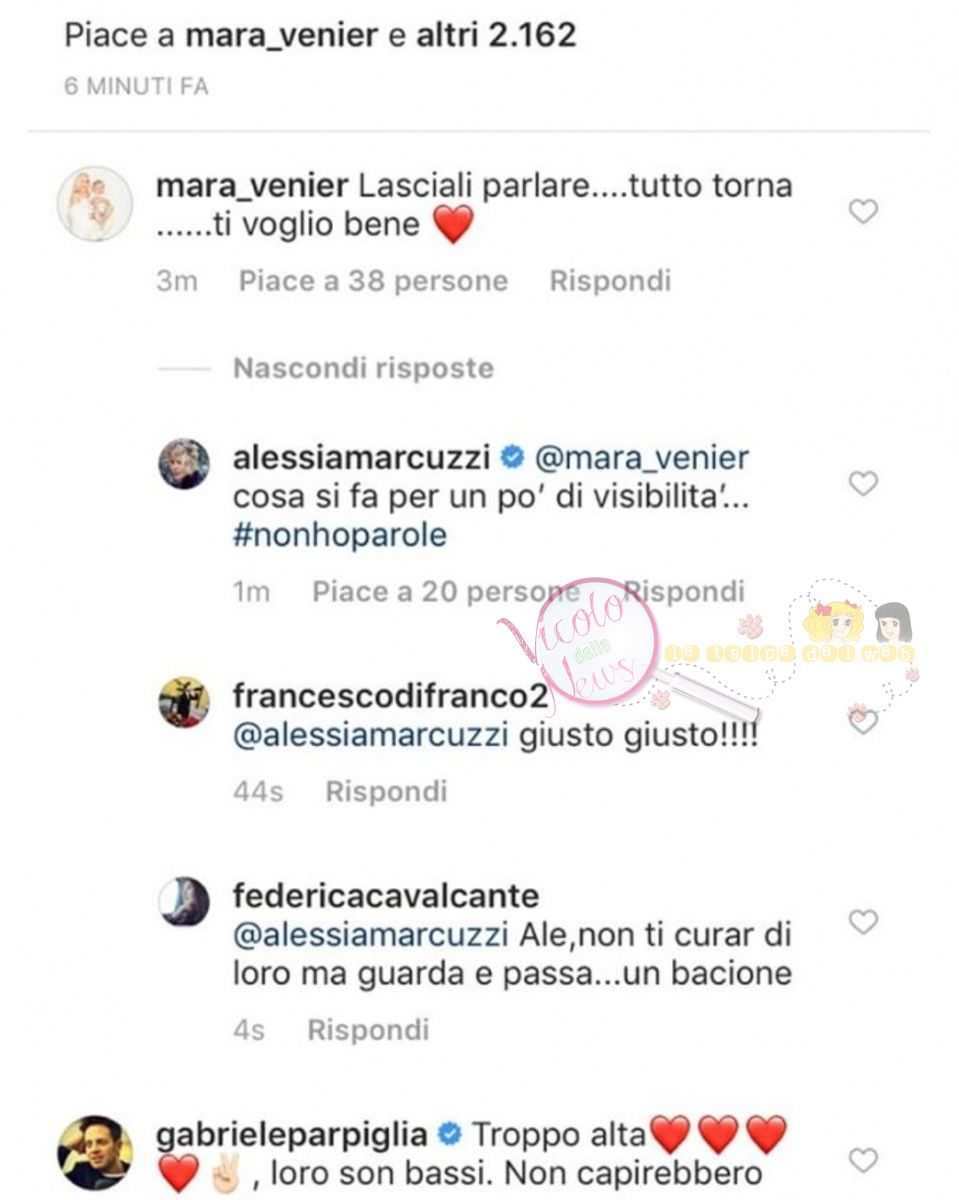Like alessiamarcuzzi's reply with the heart icon

coord(862,484)
